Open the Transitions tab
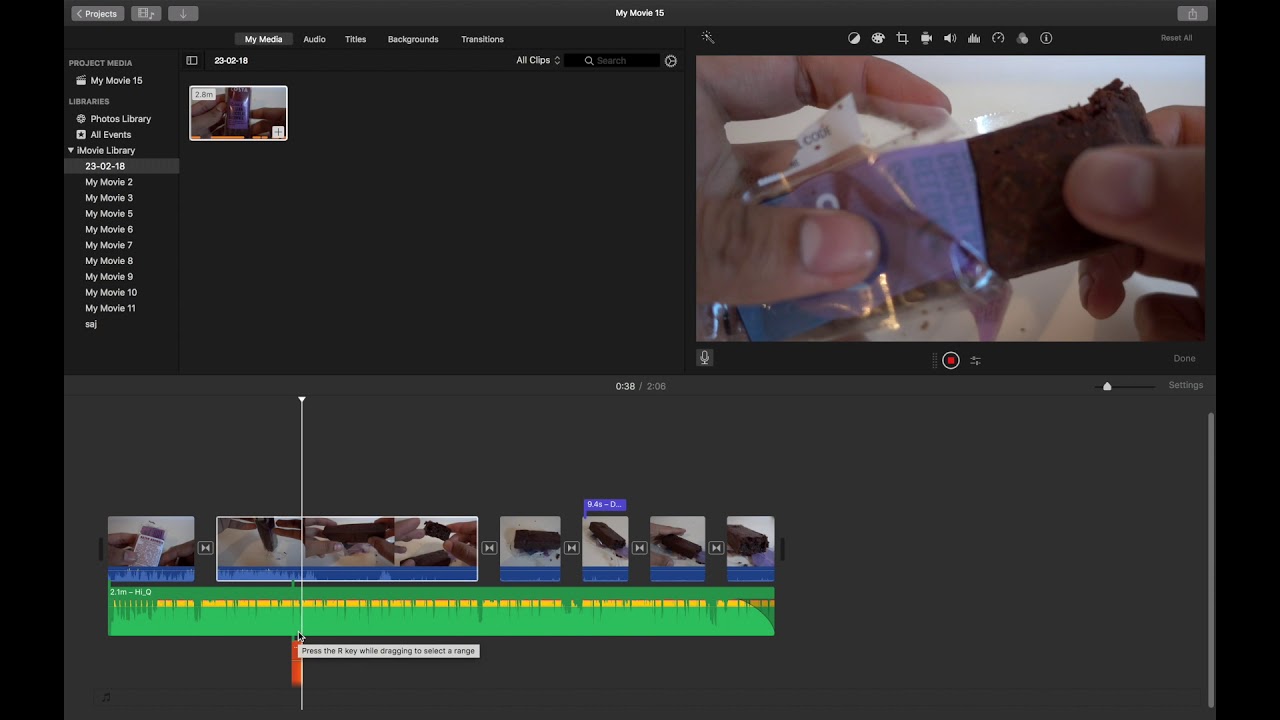Screen dimensions: 1280x720 click(x=482, y=39)
